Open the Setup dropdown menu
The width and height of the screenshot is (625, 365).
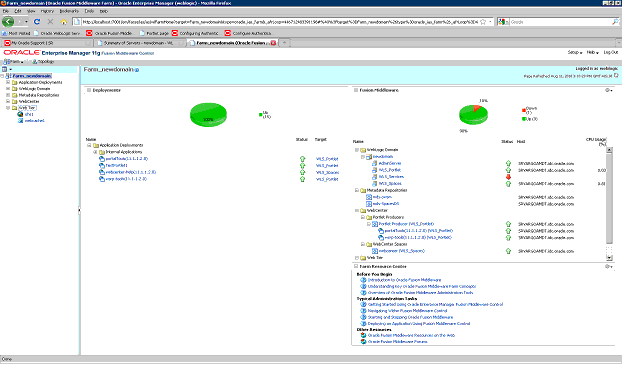tap(575, 53)
